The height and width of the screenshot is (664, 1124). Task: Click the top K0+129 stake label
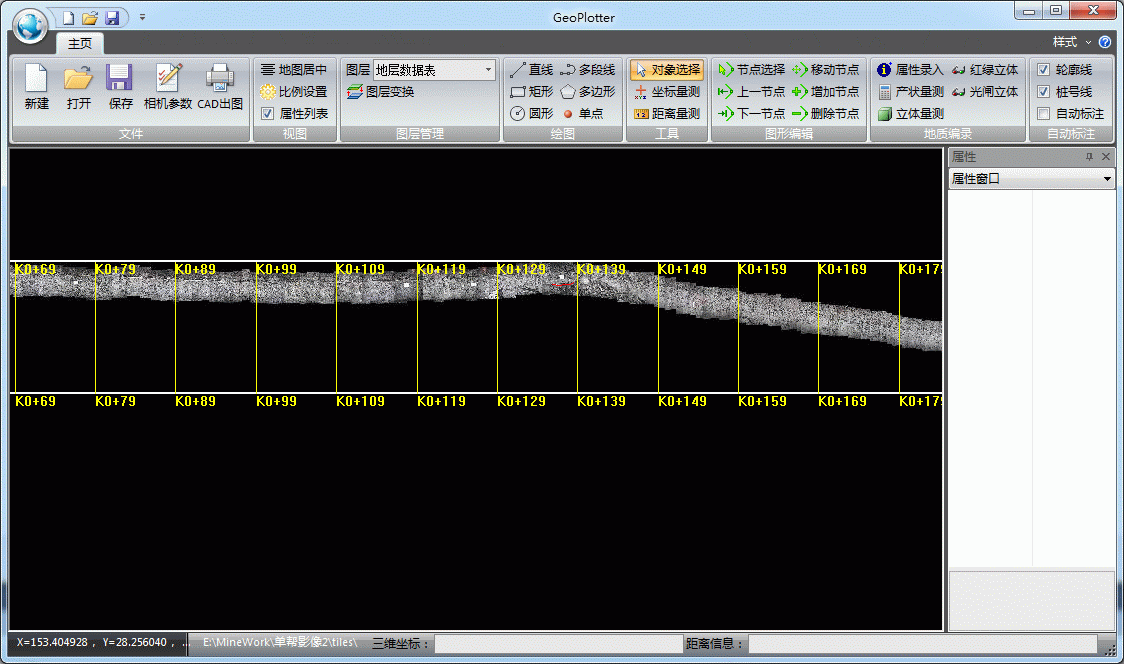coord(521,269)
